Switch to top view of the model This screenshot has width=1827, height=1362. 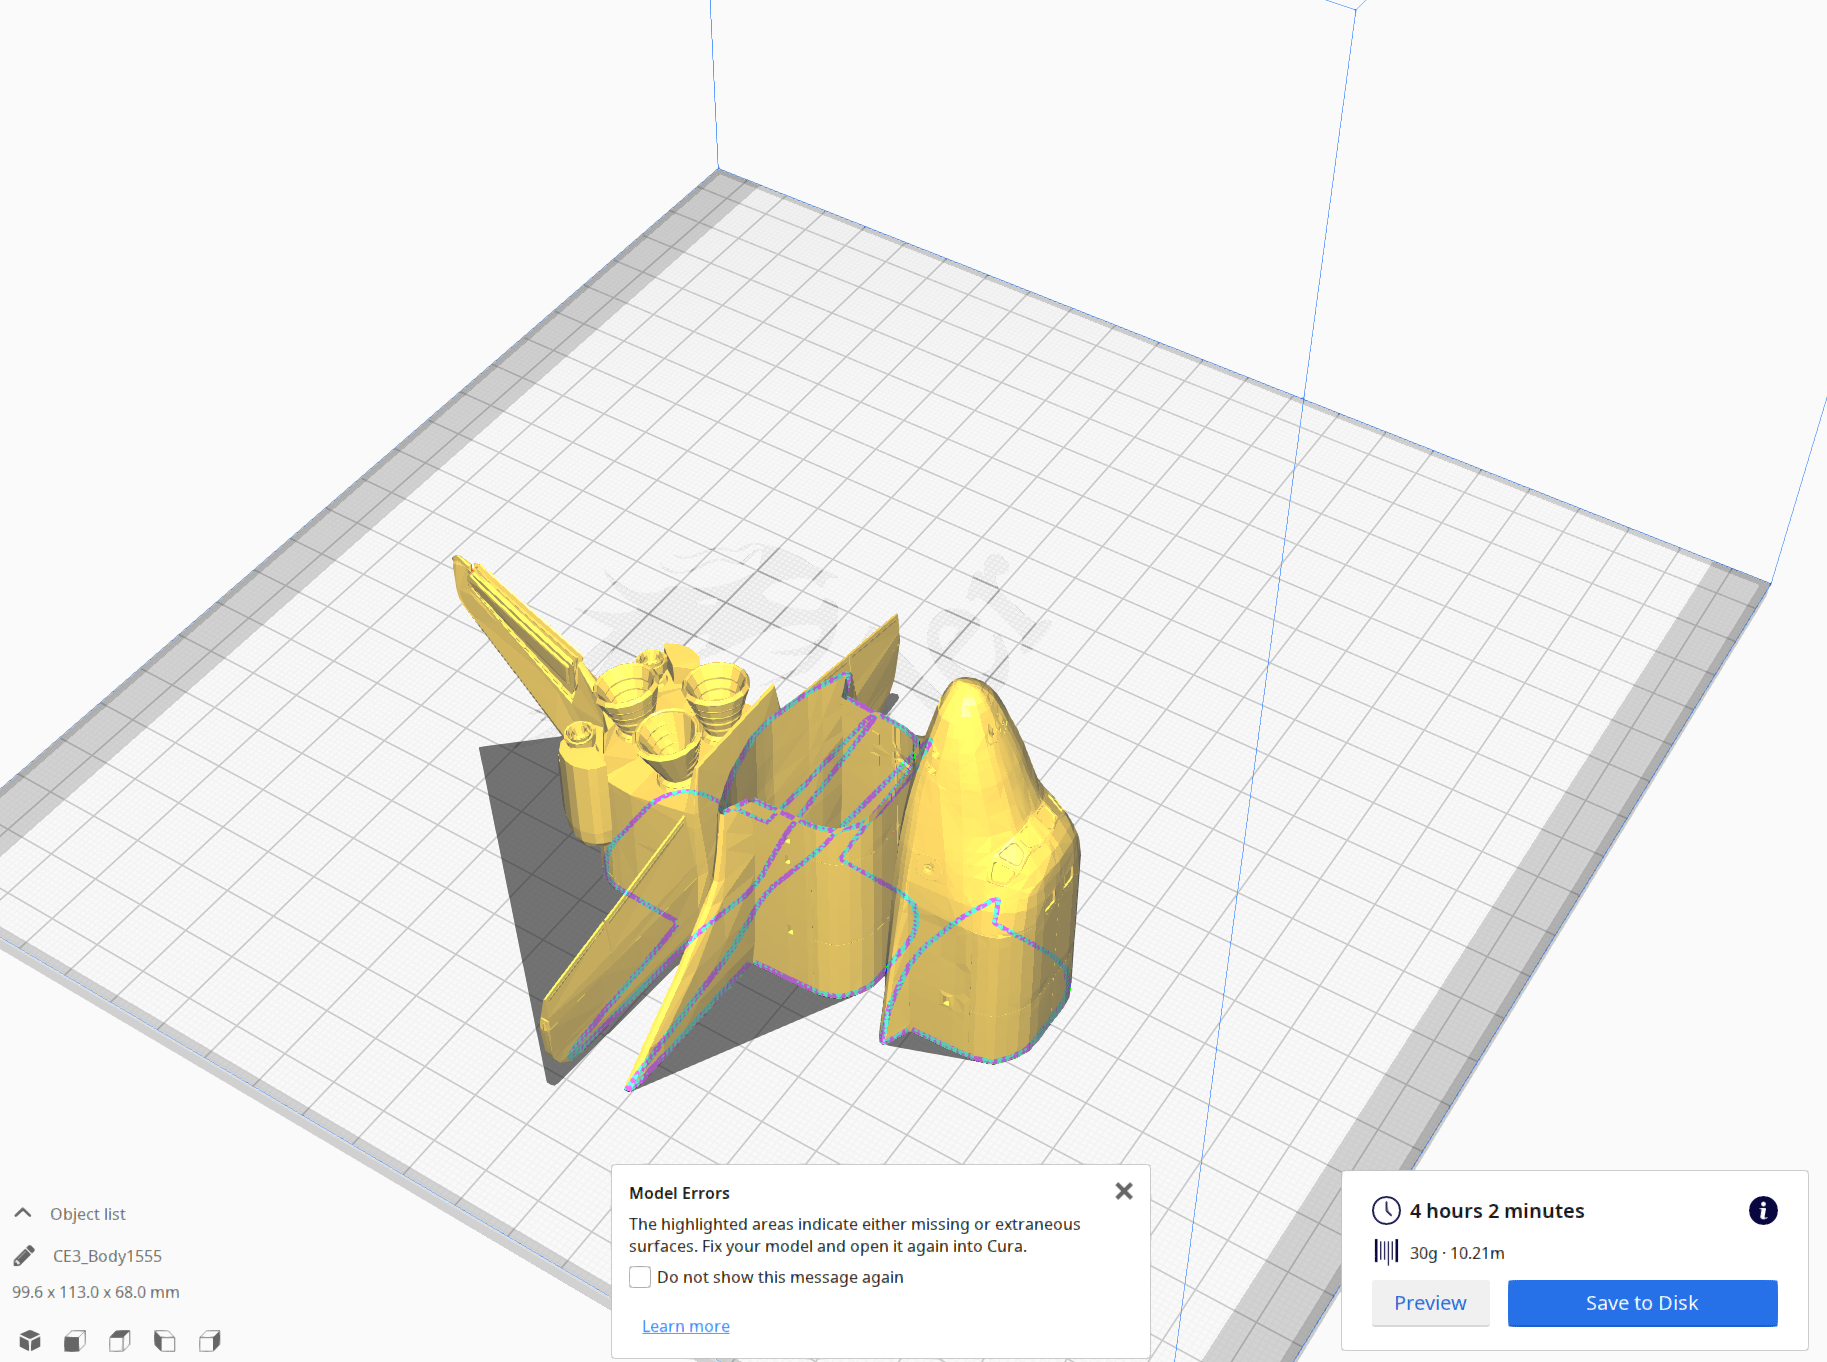tap(119, 1340)
